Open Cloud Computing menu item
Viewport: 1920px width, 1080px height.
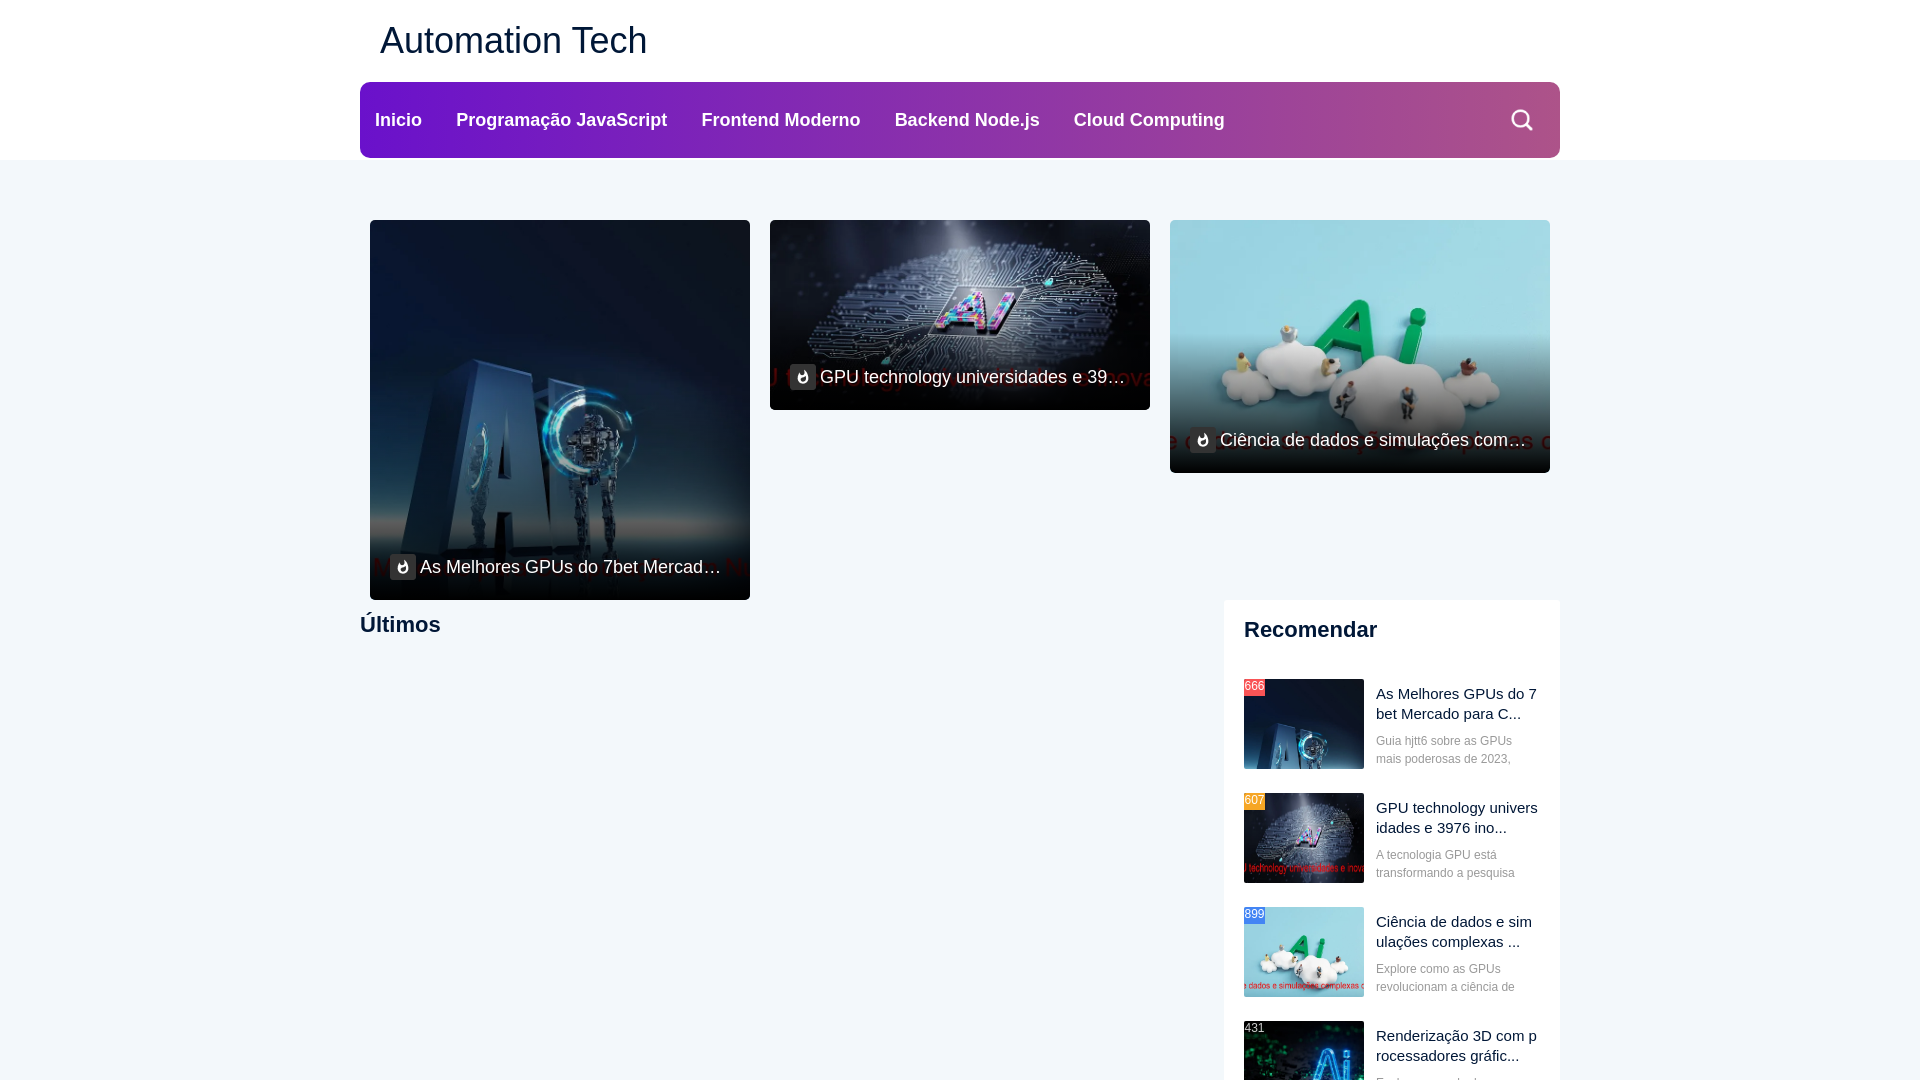pyautogui.click(x=1149, y=120)
